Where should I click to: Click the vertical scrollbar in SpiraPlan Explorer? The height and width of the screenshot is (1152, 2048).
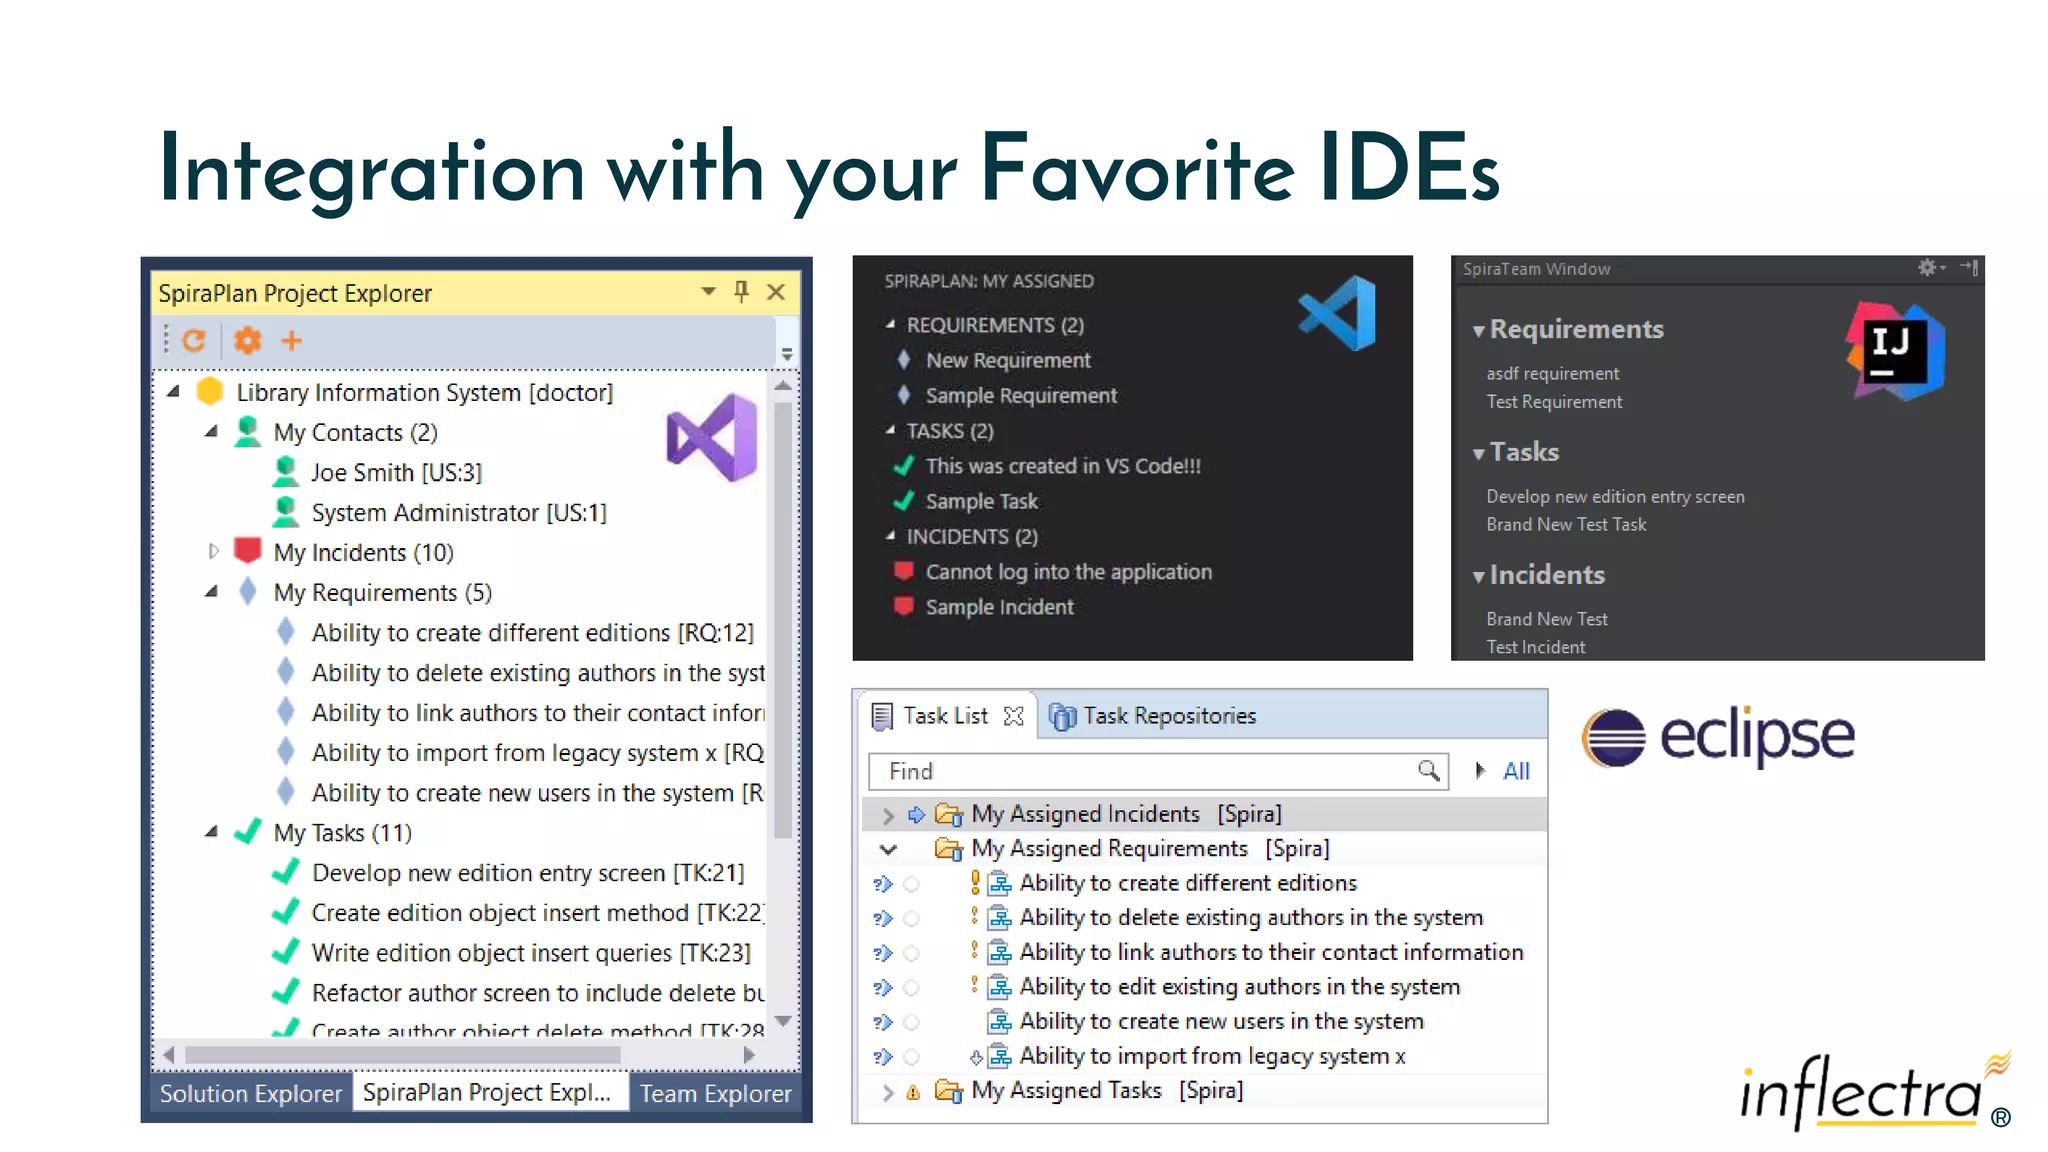[x=783, y=620]
